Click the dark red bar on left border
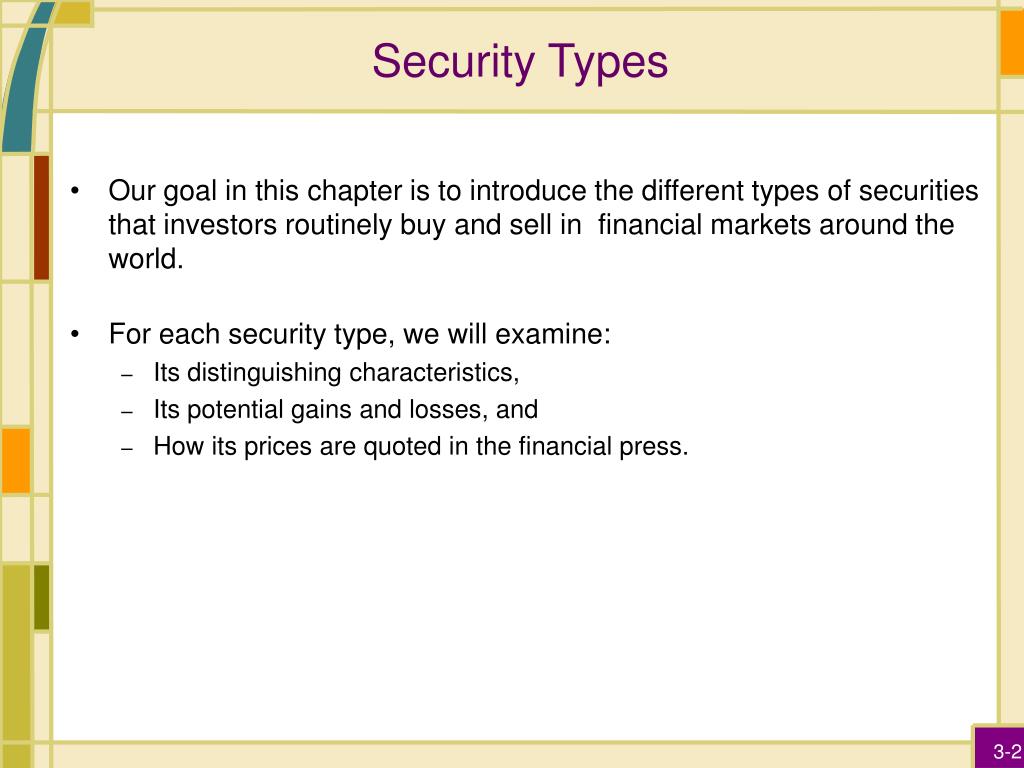This screenshot has width=1024, height=768. 41,217
